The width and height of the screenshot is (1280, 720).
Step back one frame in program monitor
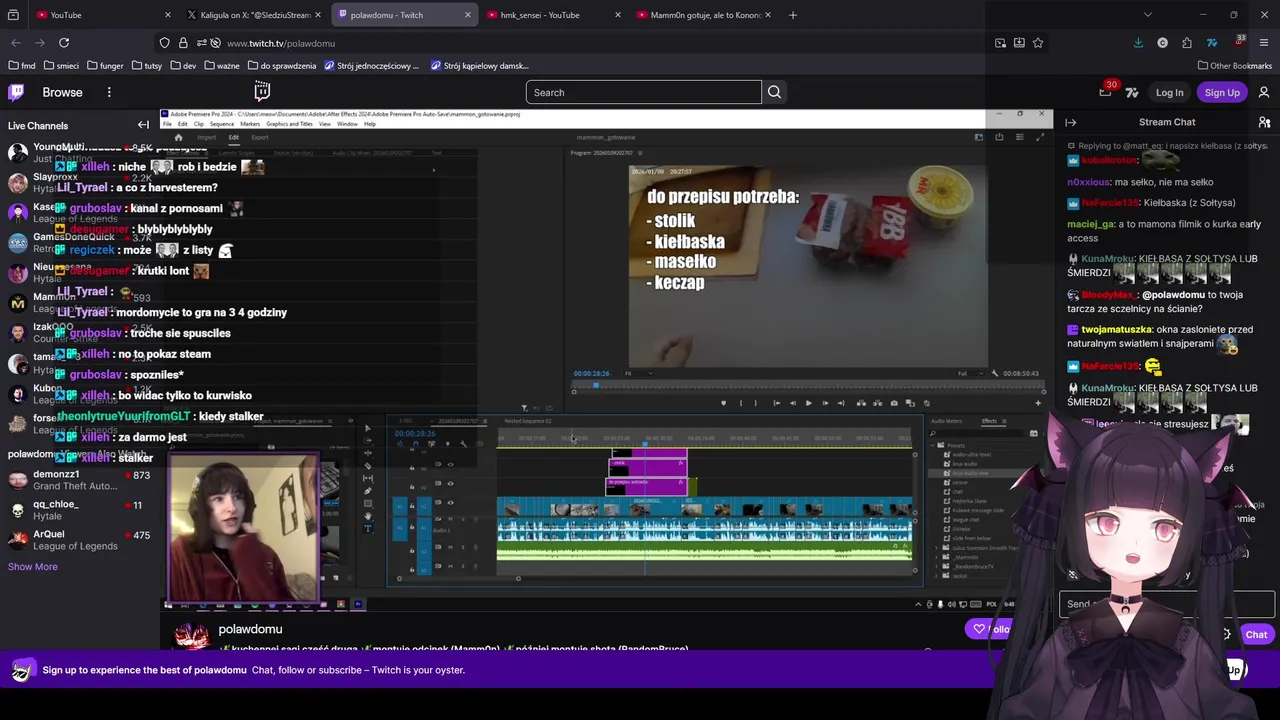pyautogui.click(x=792, y=403)
